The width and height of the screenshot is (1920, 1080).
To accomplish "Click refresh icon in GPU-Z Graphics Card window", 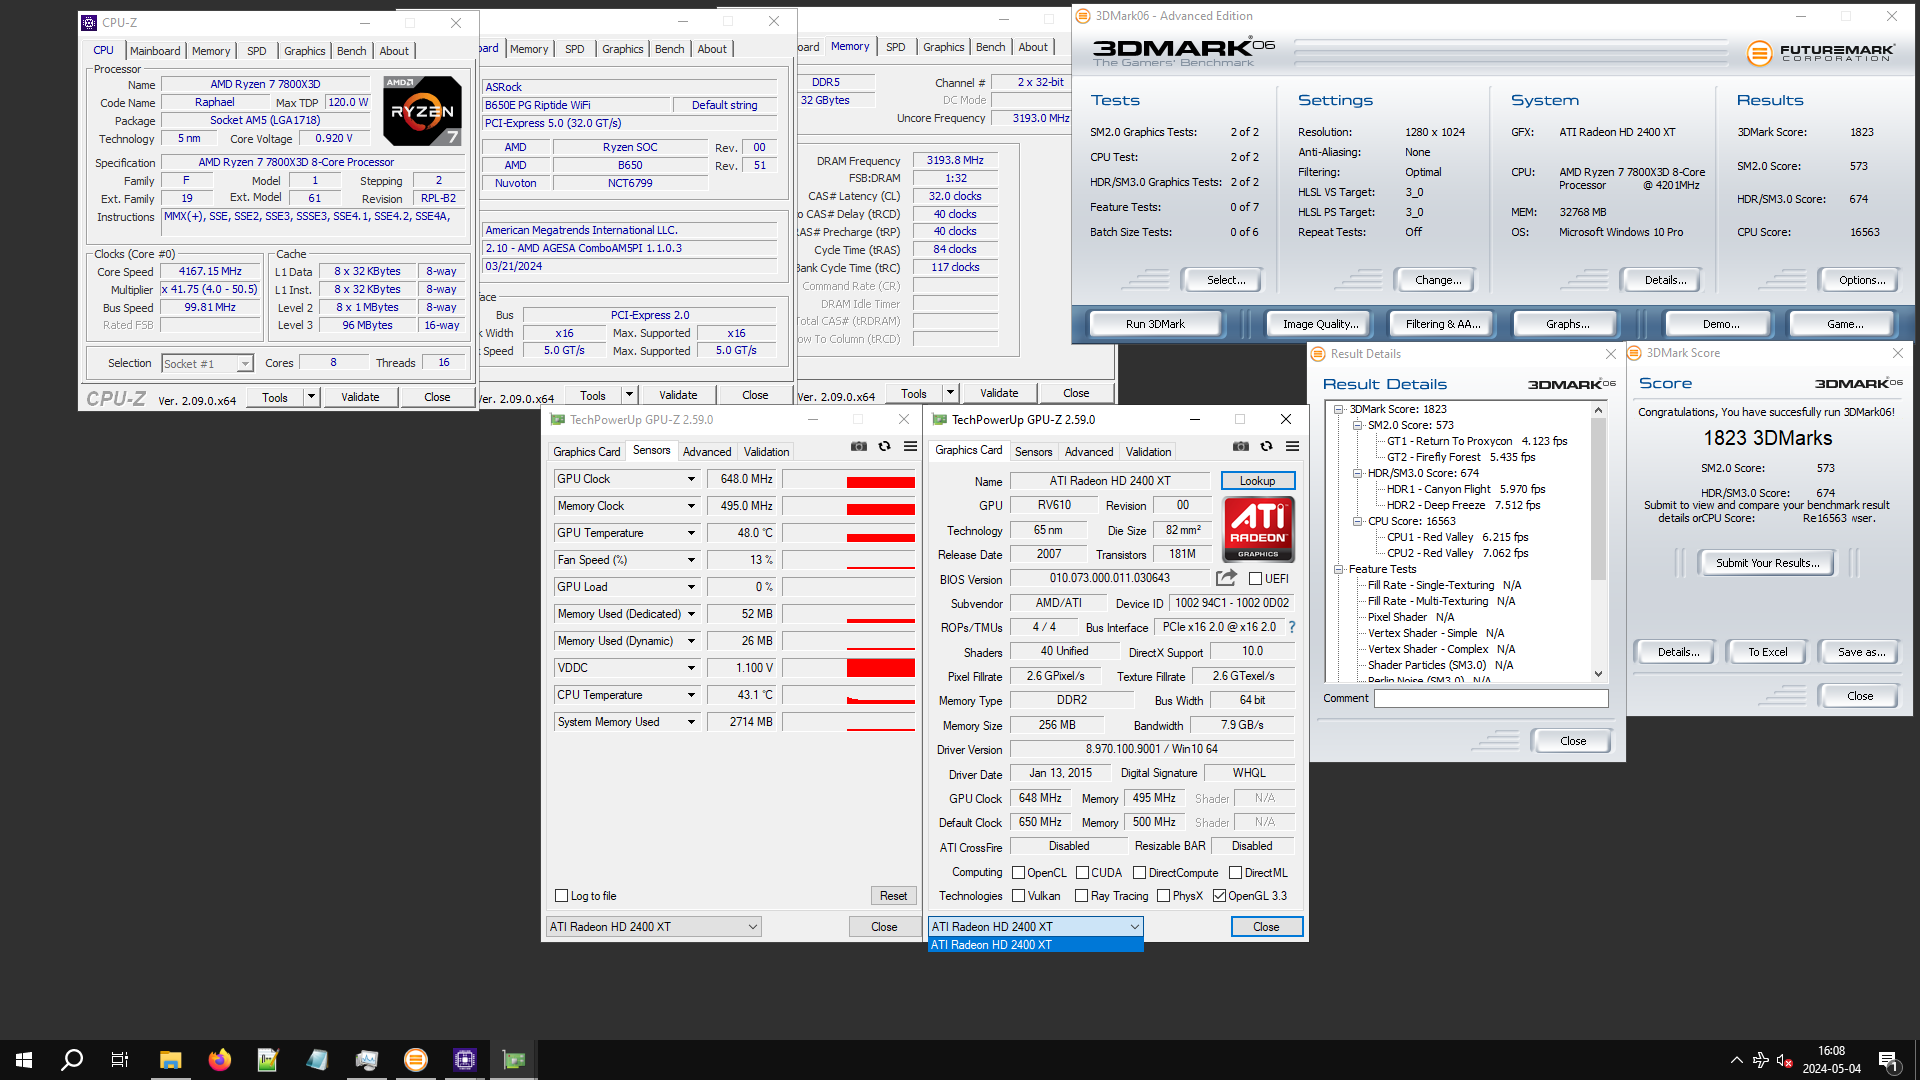I will click(1267, 447).
